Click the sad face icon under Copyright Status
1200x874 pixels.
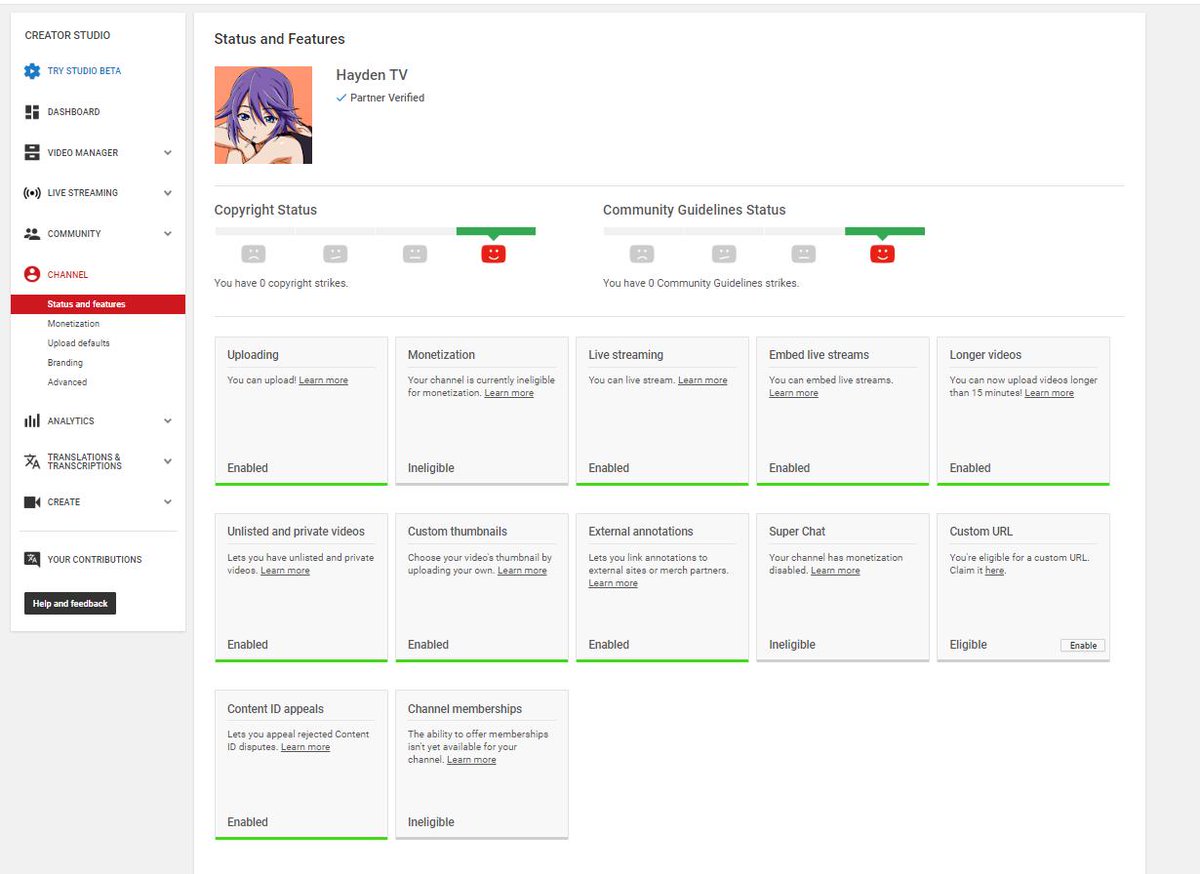(x=254, y=254)
